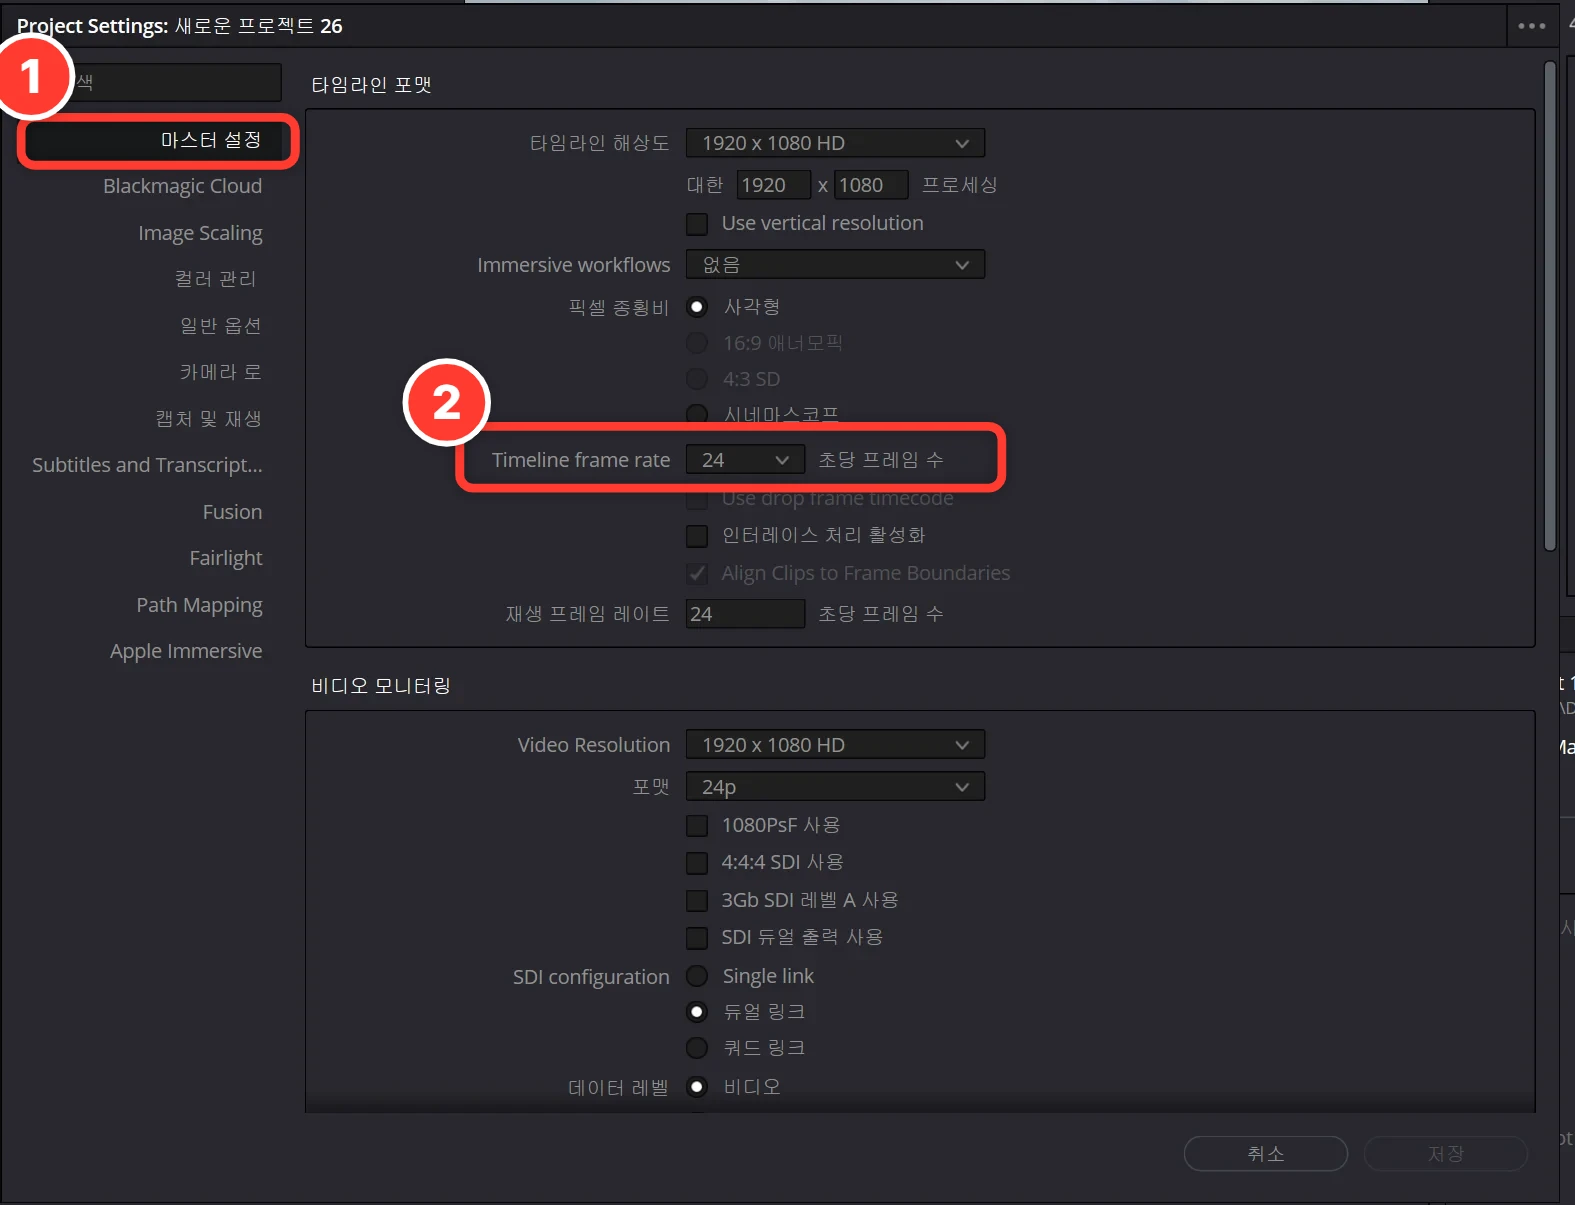Select 쿼드 링크 SDI configuration
Screen dimensions: 1575x1205
click(697, 1048)
